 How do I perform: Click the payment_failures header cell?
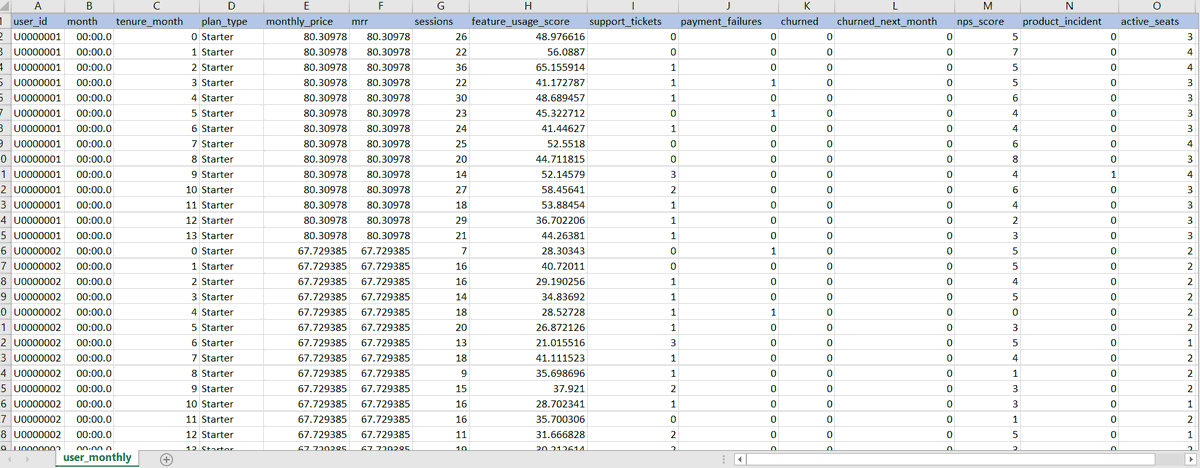tap(726, 21)
